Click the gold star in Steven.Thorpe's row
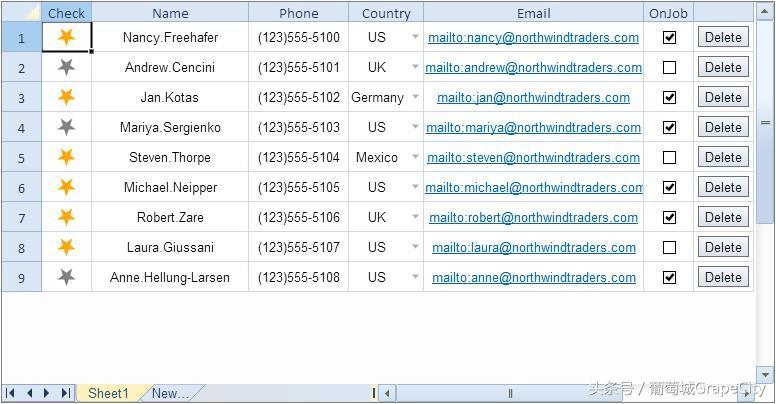This screenshot has height=404, width=776. [x=66, y=157]
